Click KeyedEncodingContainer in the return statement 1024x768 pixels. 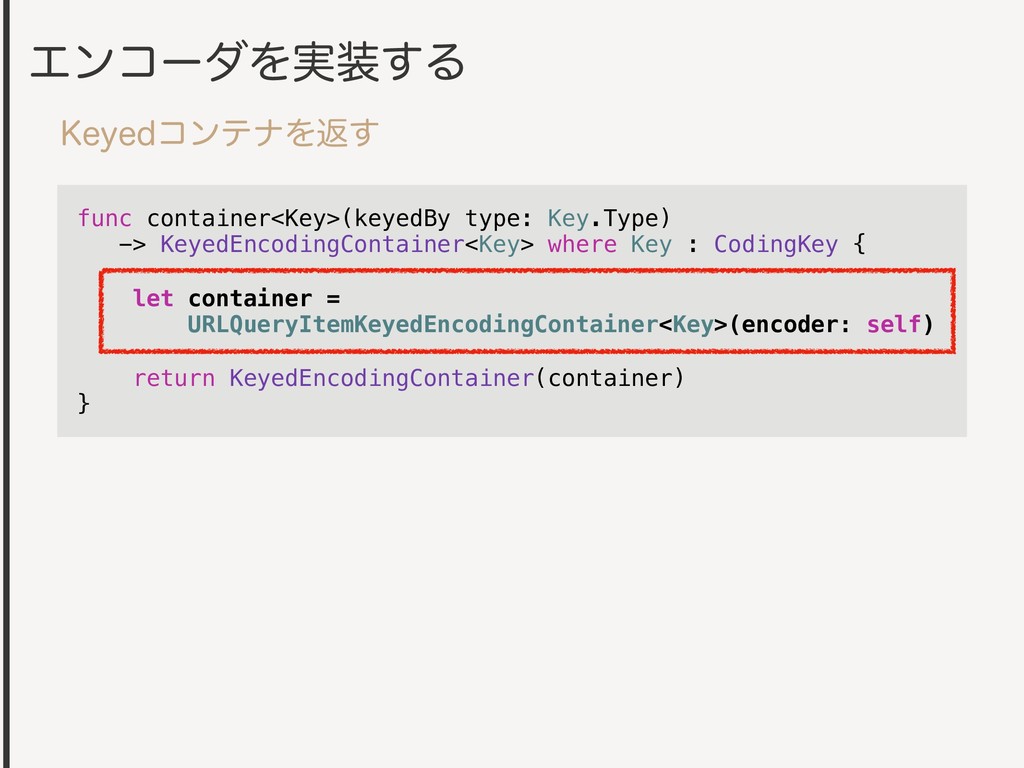(381, 378)
